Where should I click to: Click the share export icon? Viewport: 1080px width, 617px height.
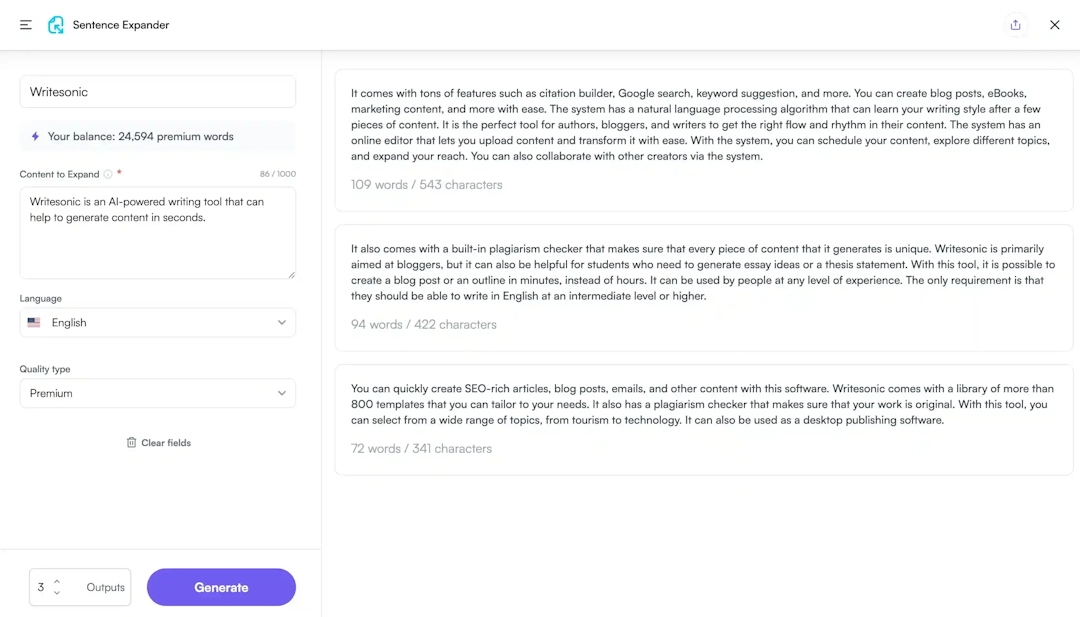point(1016,25)
